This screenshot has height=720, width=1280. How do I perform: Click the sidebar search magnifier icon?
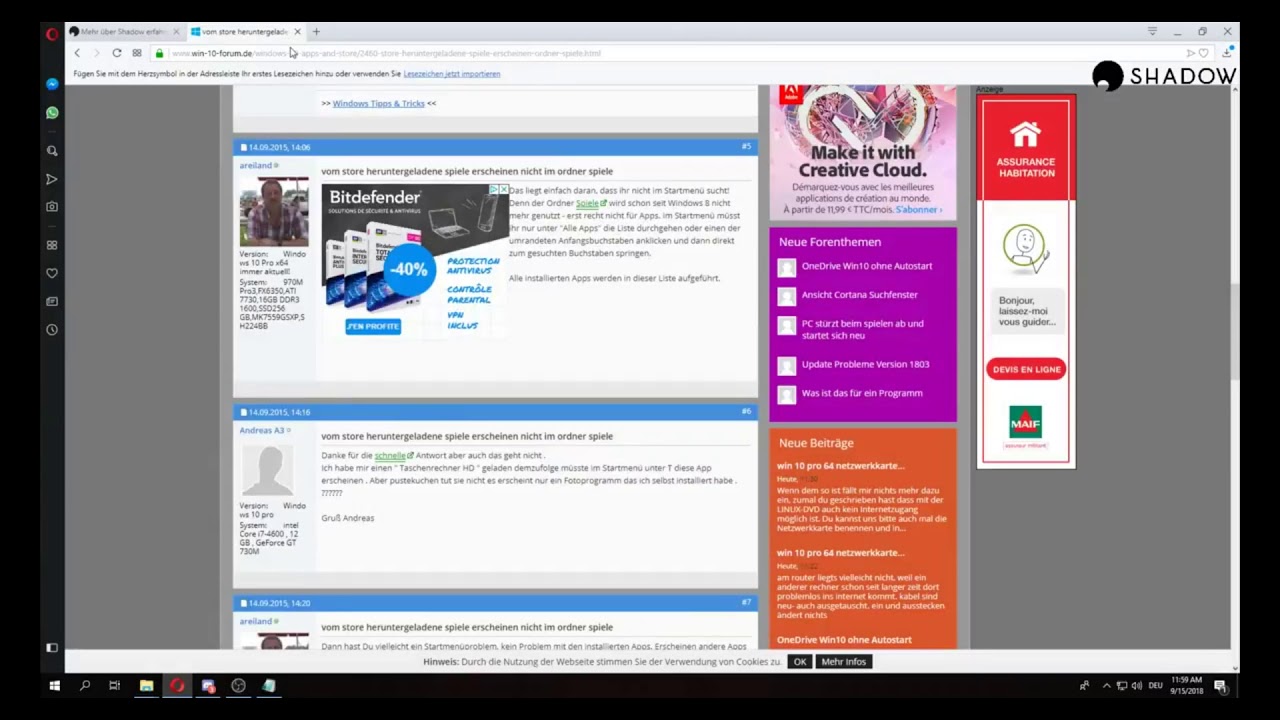(52, 151)
